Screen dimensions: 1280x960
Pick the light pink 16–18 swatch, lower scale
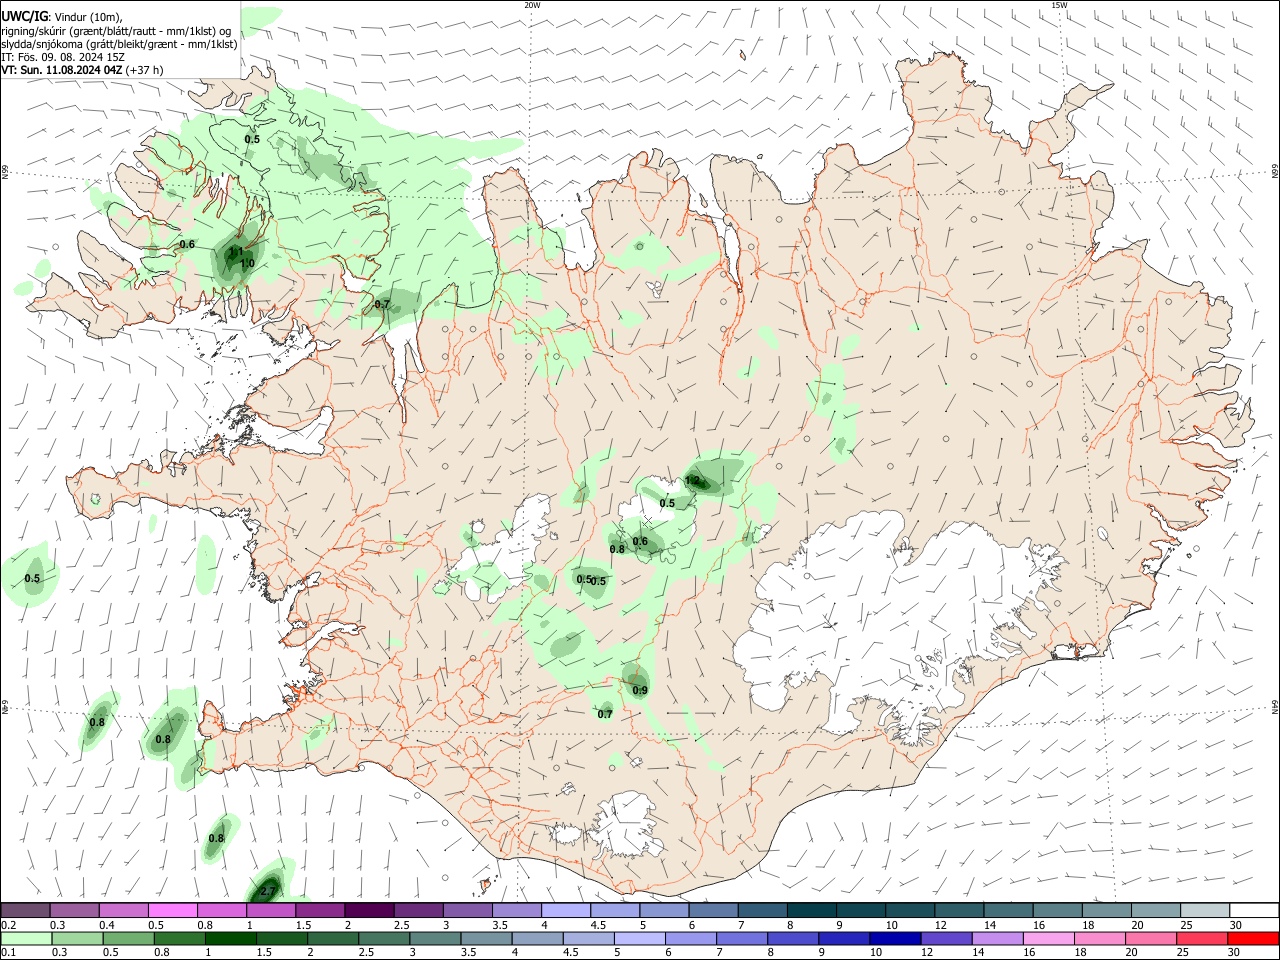pos(1049,938)
